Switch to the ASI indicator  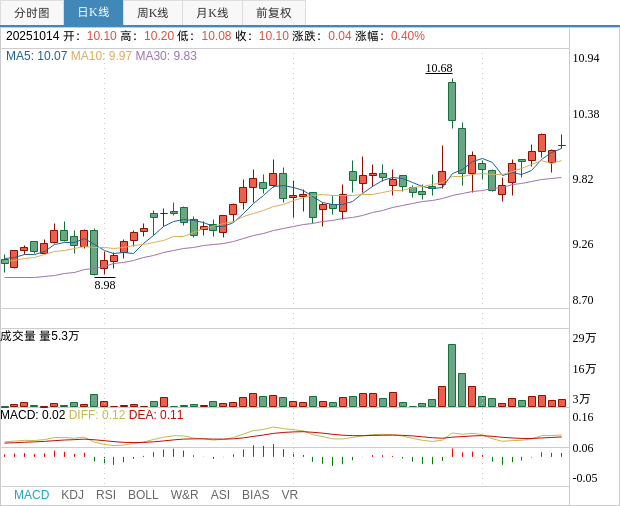(220, 495)
